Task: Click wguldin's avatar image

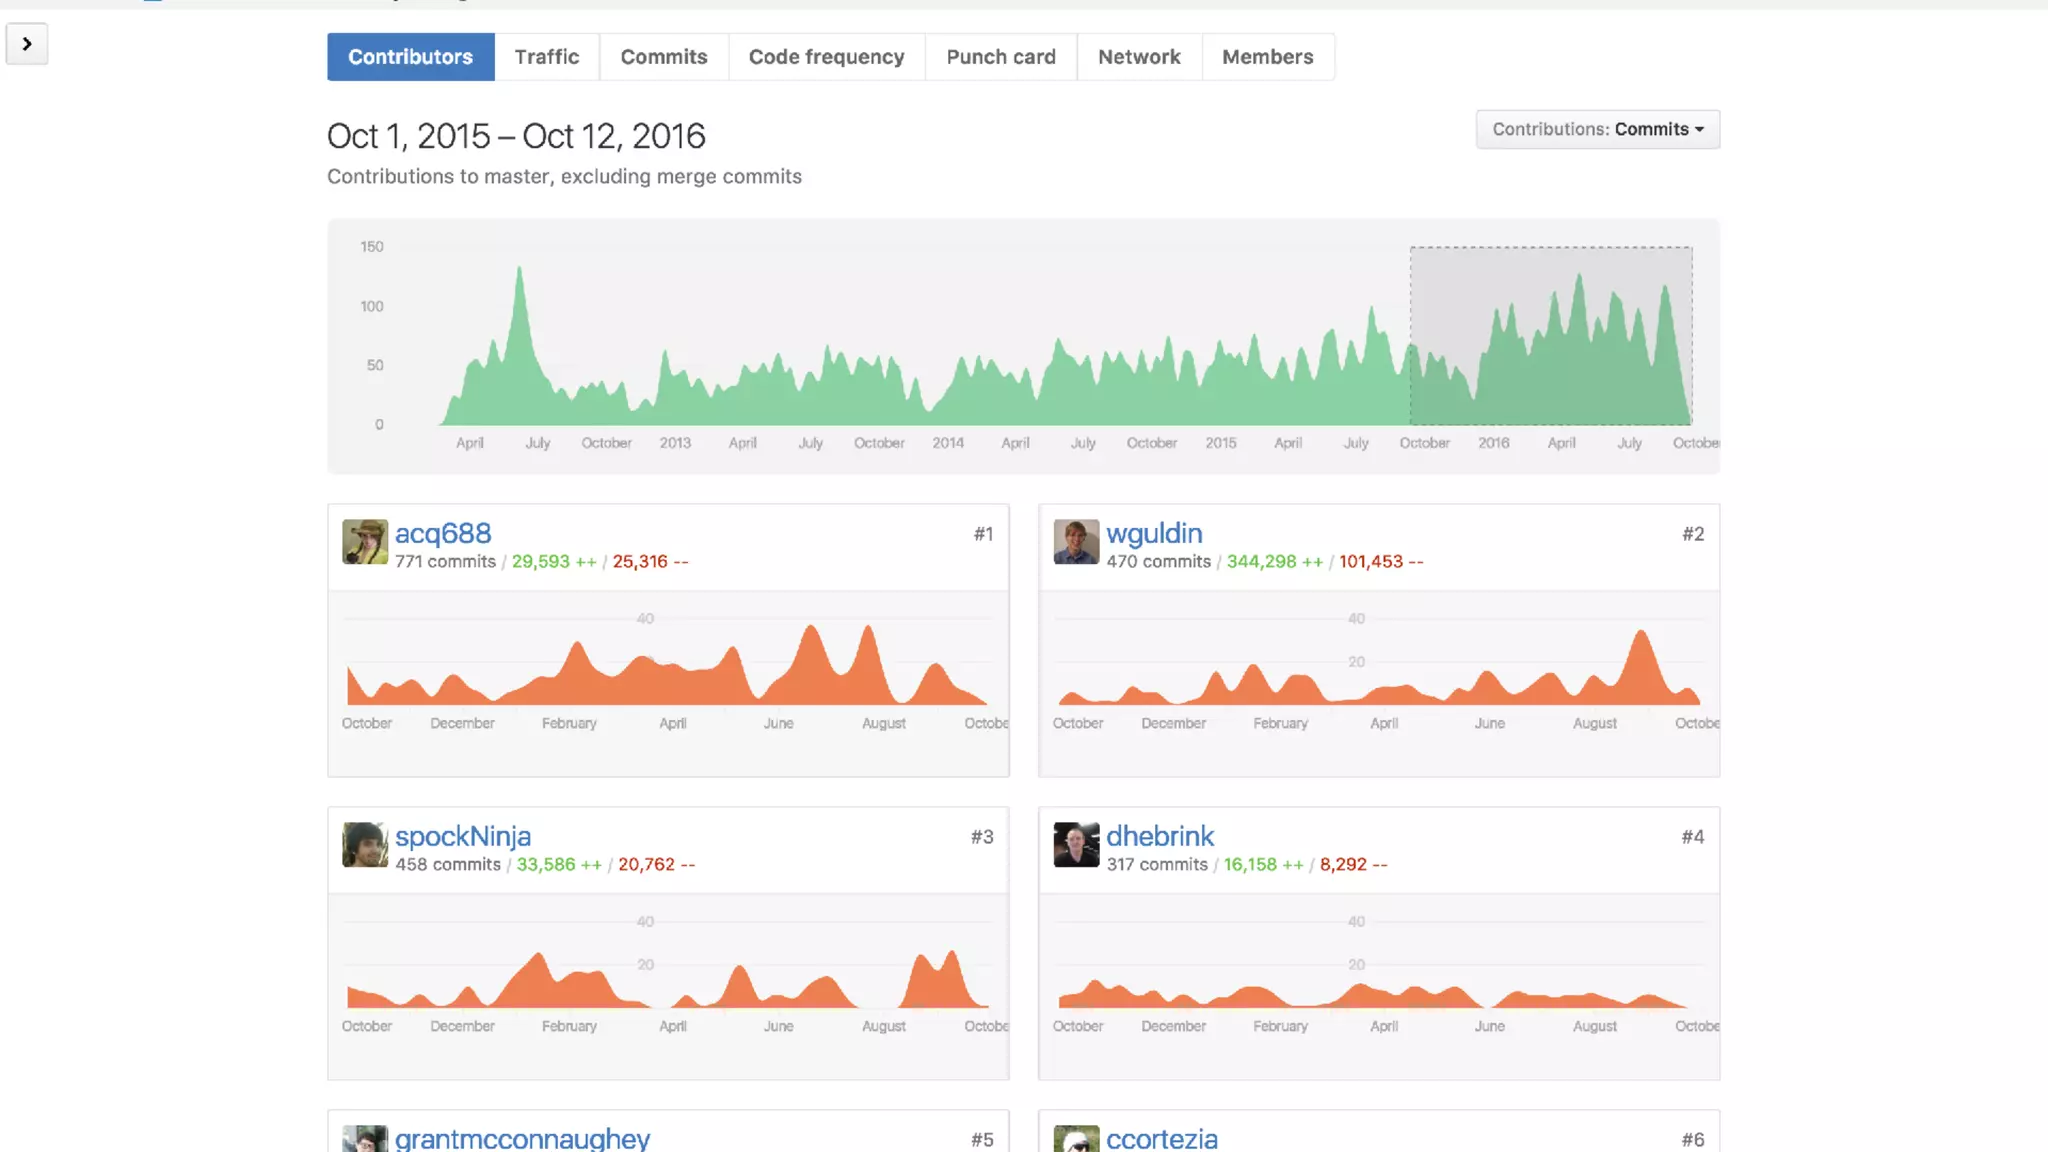Action: [x=1076, y=542]
